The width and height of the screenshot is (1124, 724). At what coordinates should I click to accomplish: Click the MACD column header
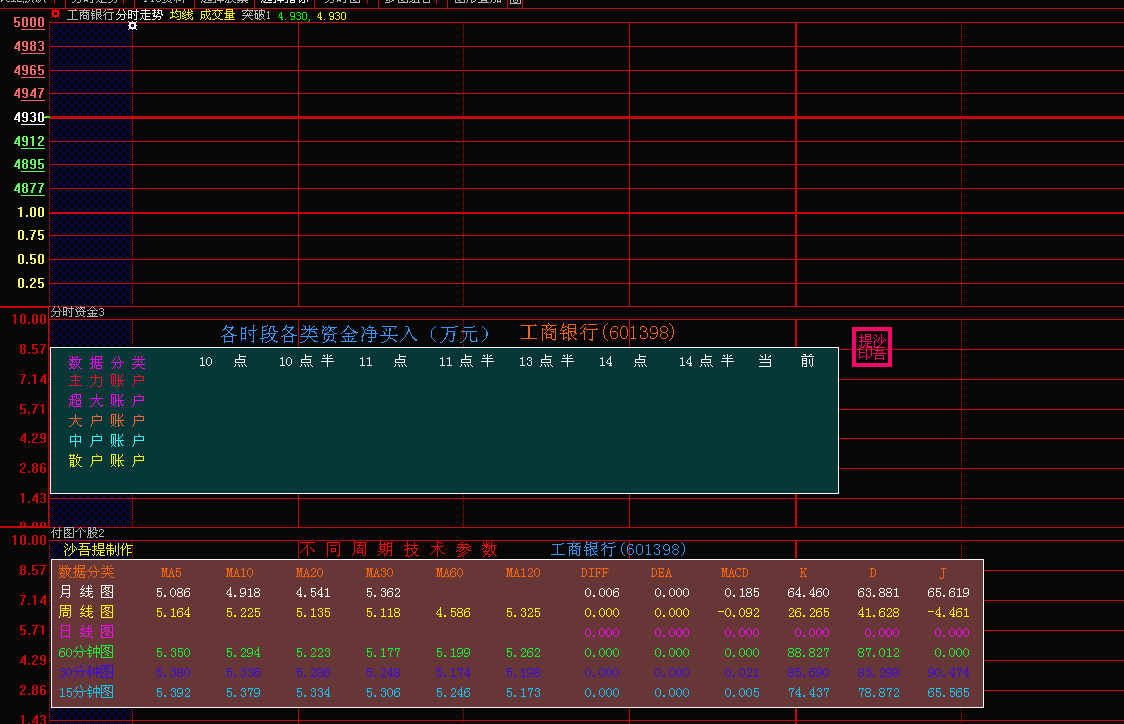coord(734,573)
